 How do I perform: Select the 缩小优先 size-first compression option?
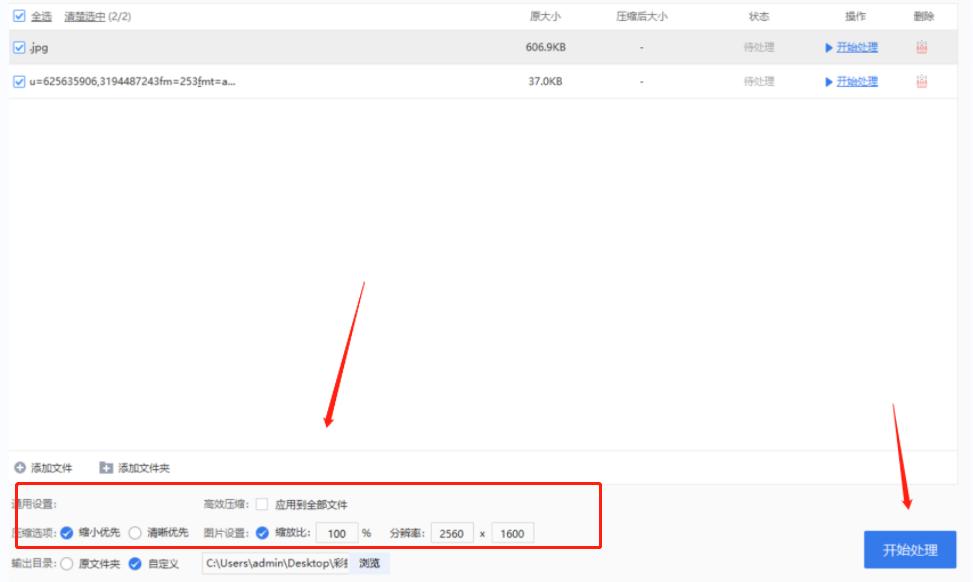point(66,533)
